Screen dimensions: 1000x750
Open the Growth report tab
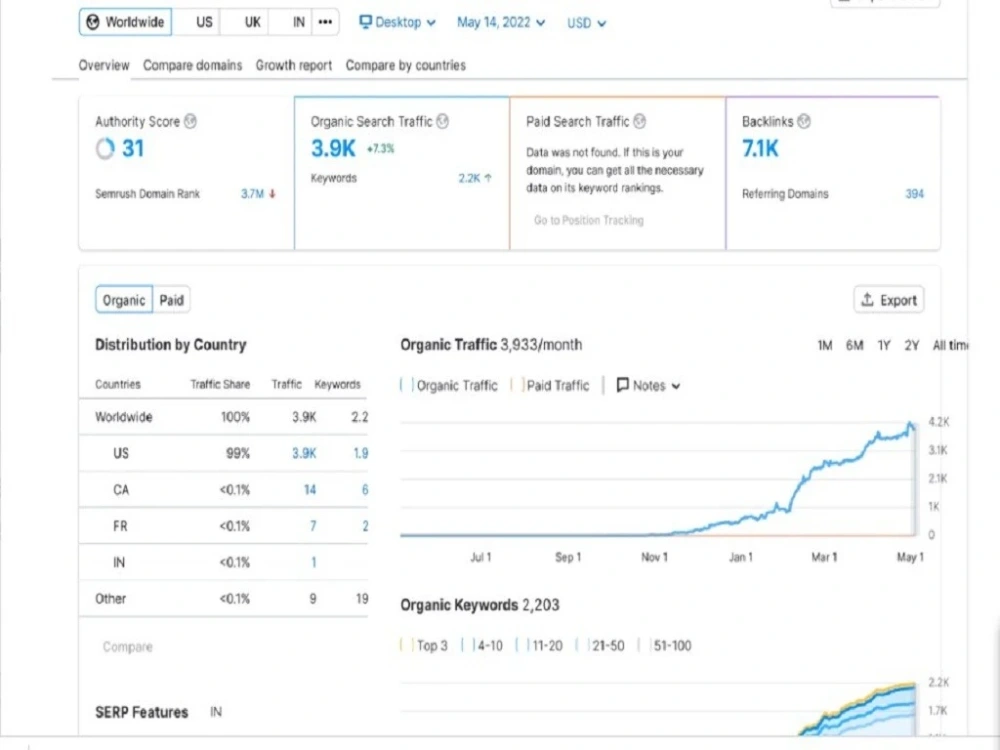294,65
